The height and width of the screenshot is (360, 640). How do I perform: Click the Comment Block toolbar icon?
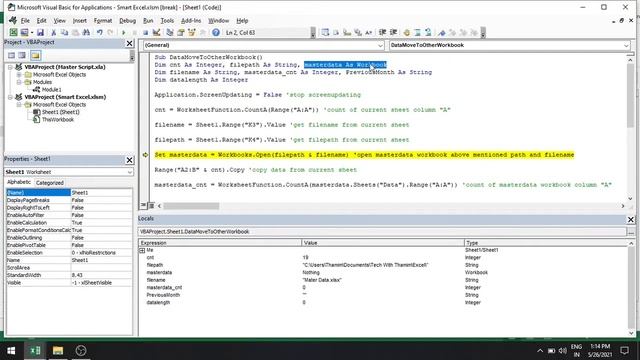(x=418, y=32)
